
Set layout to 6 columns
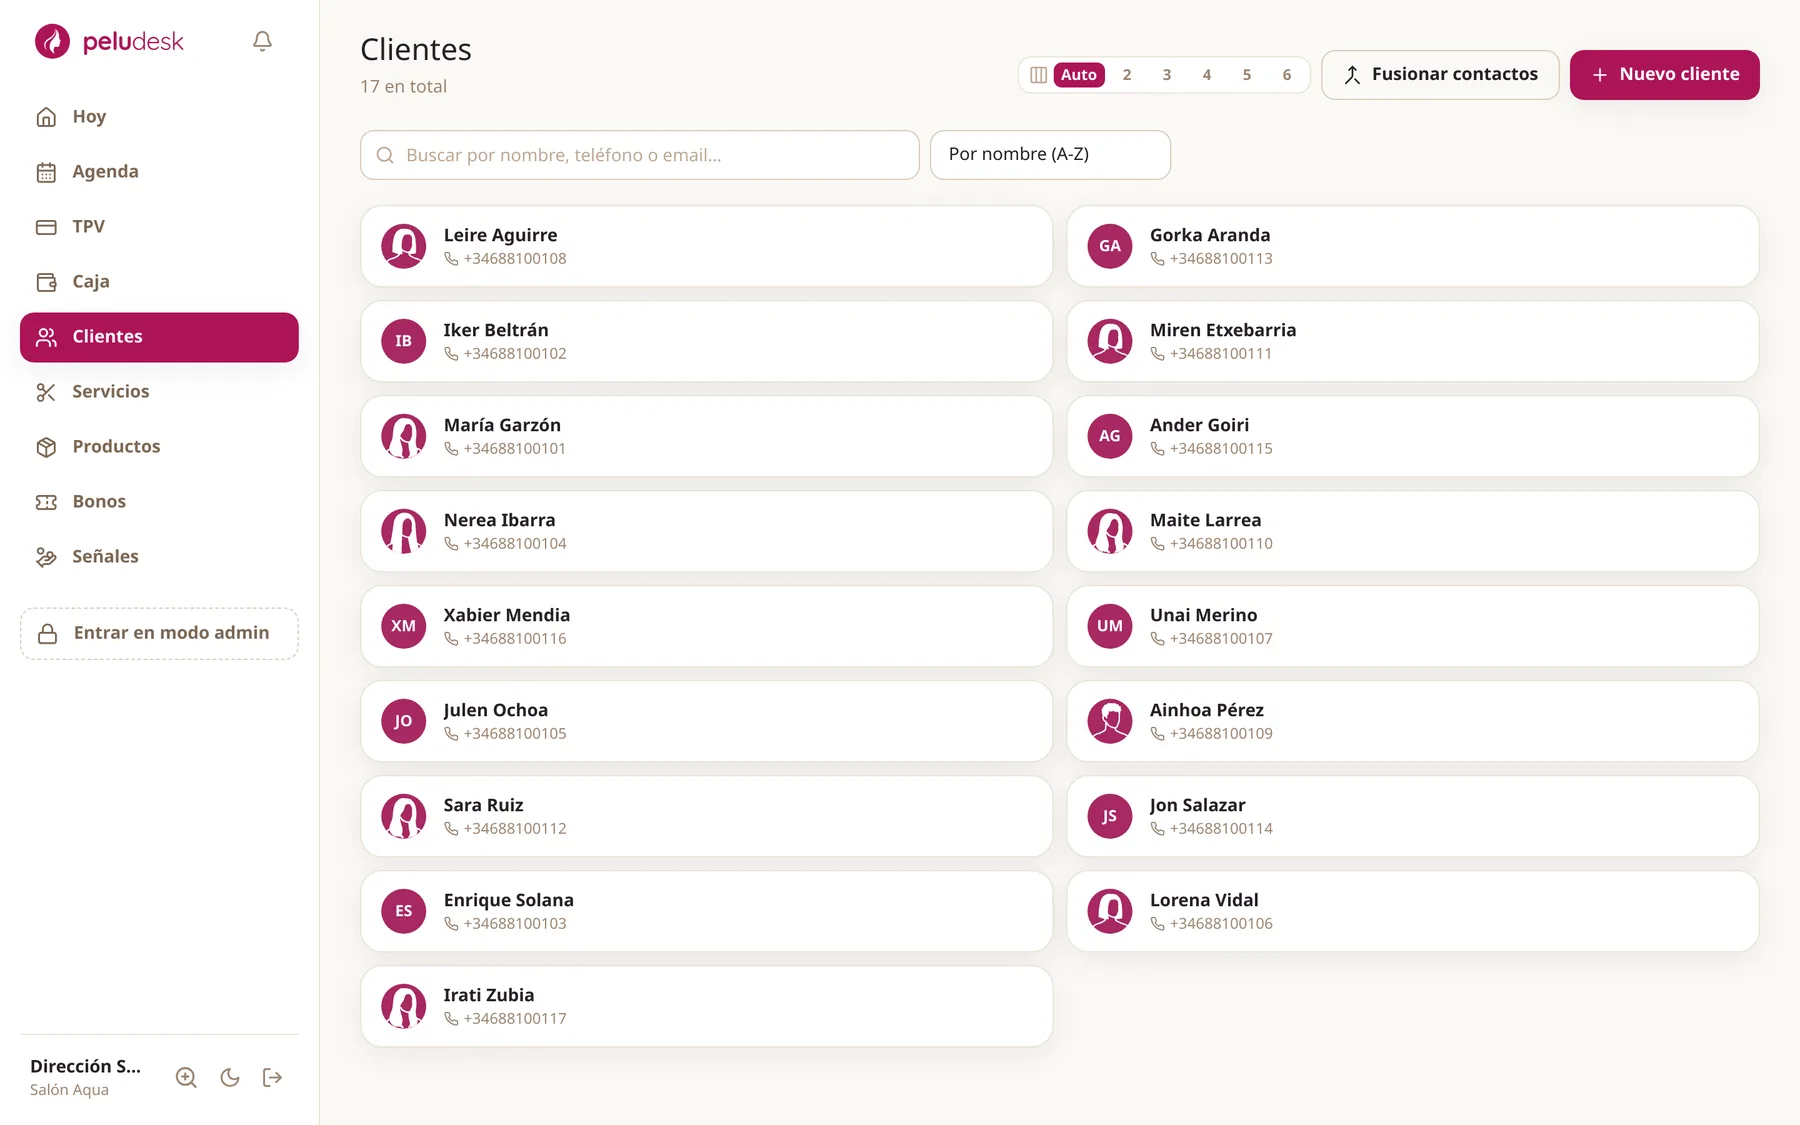pyautogui.click(x=1287, y=75)
